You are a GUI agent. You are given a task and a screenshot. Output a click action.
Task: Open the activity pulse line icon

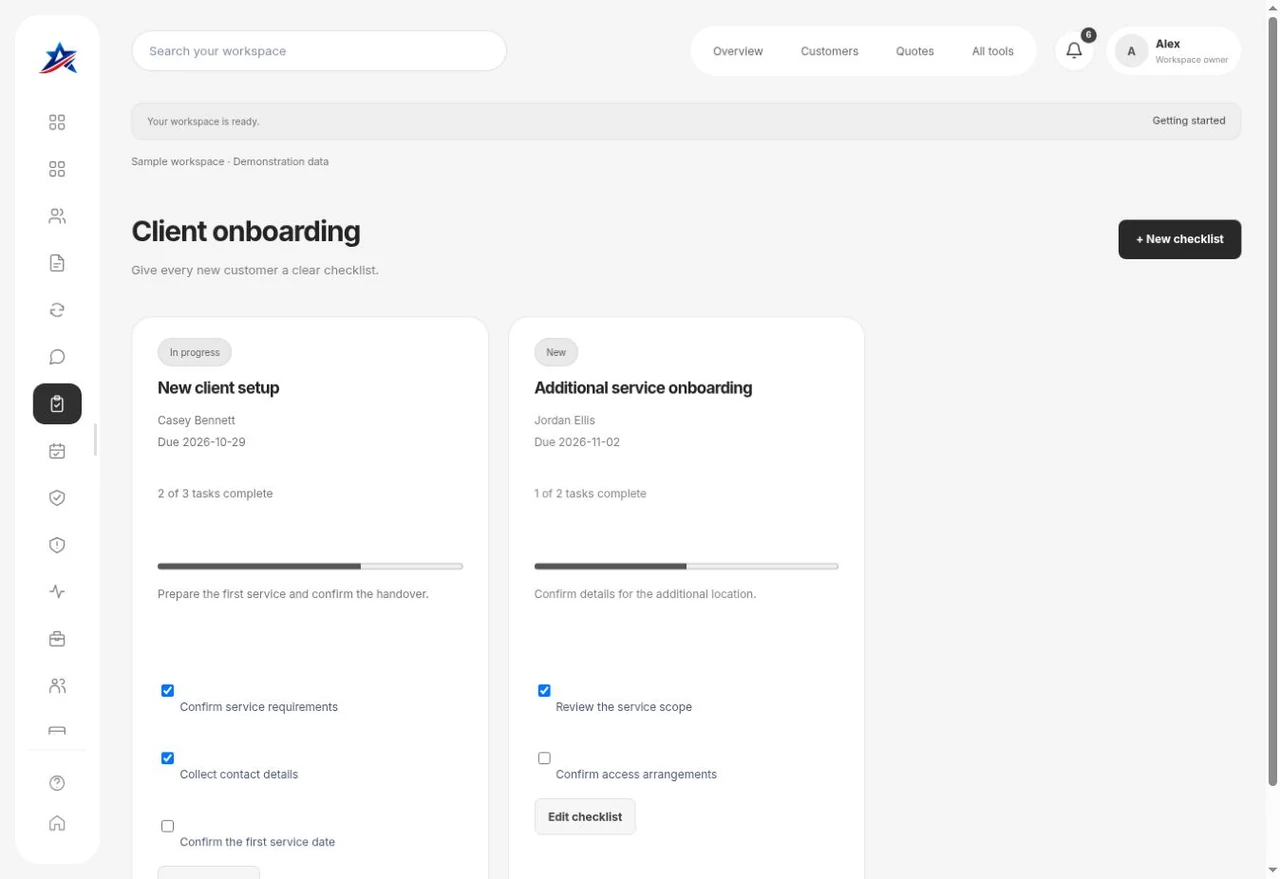pos(57,592)
